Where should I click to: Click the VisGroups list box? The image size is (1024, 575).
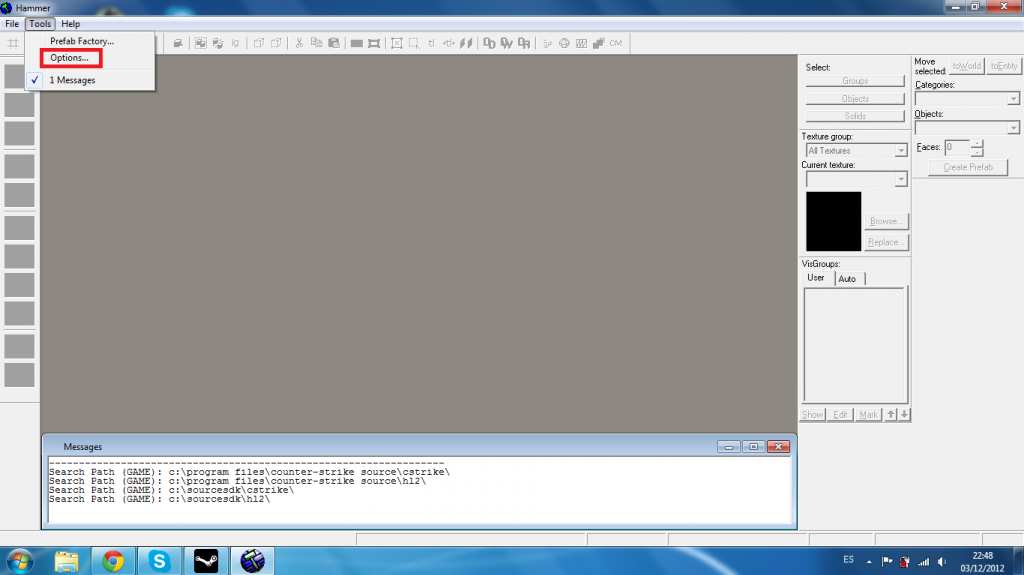coord(854,344)
